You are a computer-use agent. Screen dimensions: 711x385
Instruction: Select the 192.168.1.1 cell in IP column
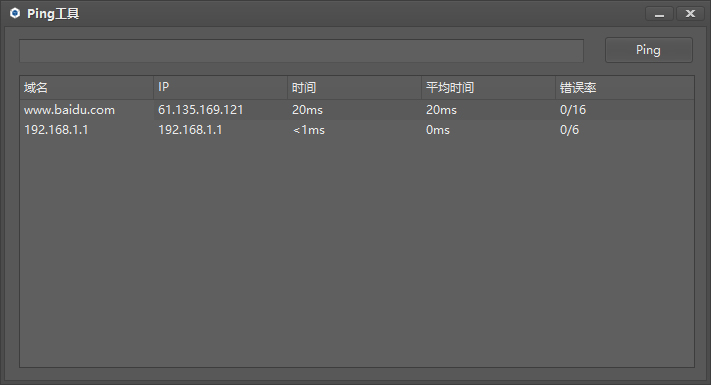[x=220, y=130]
